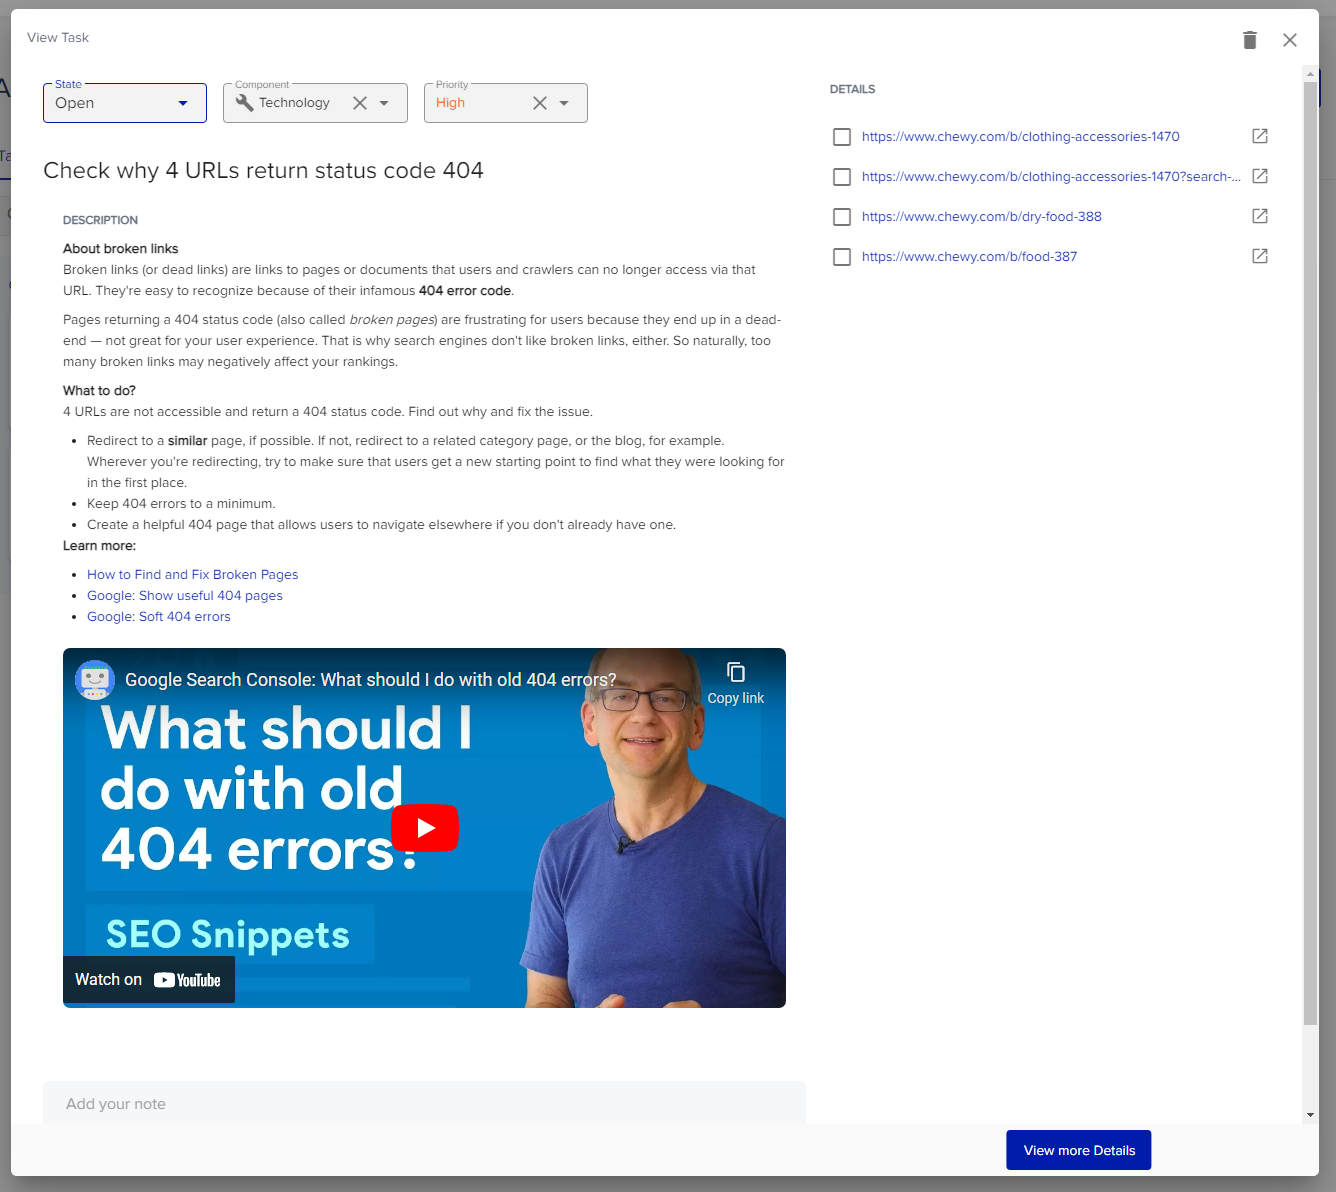Click the video channel avatar icon
The image size is (1336, 1192).
coord(95,680)
